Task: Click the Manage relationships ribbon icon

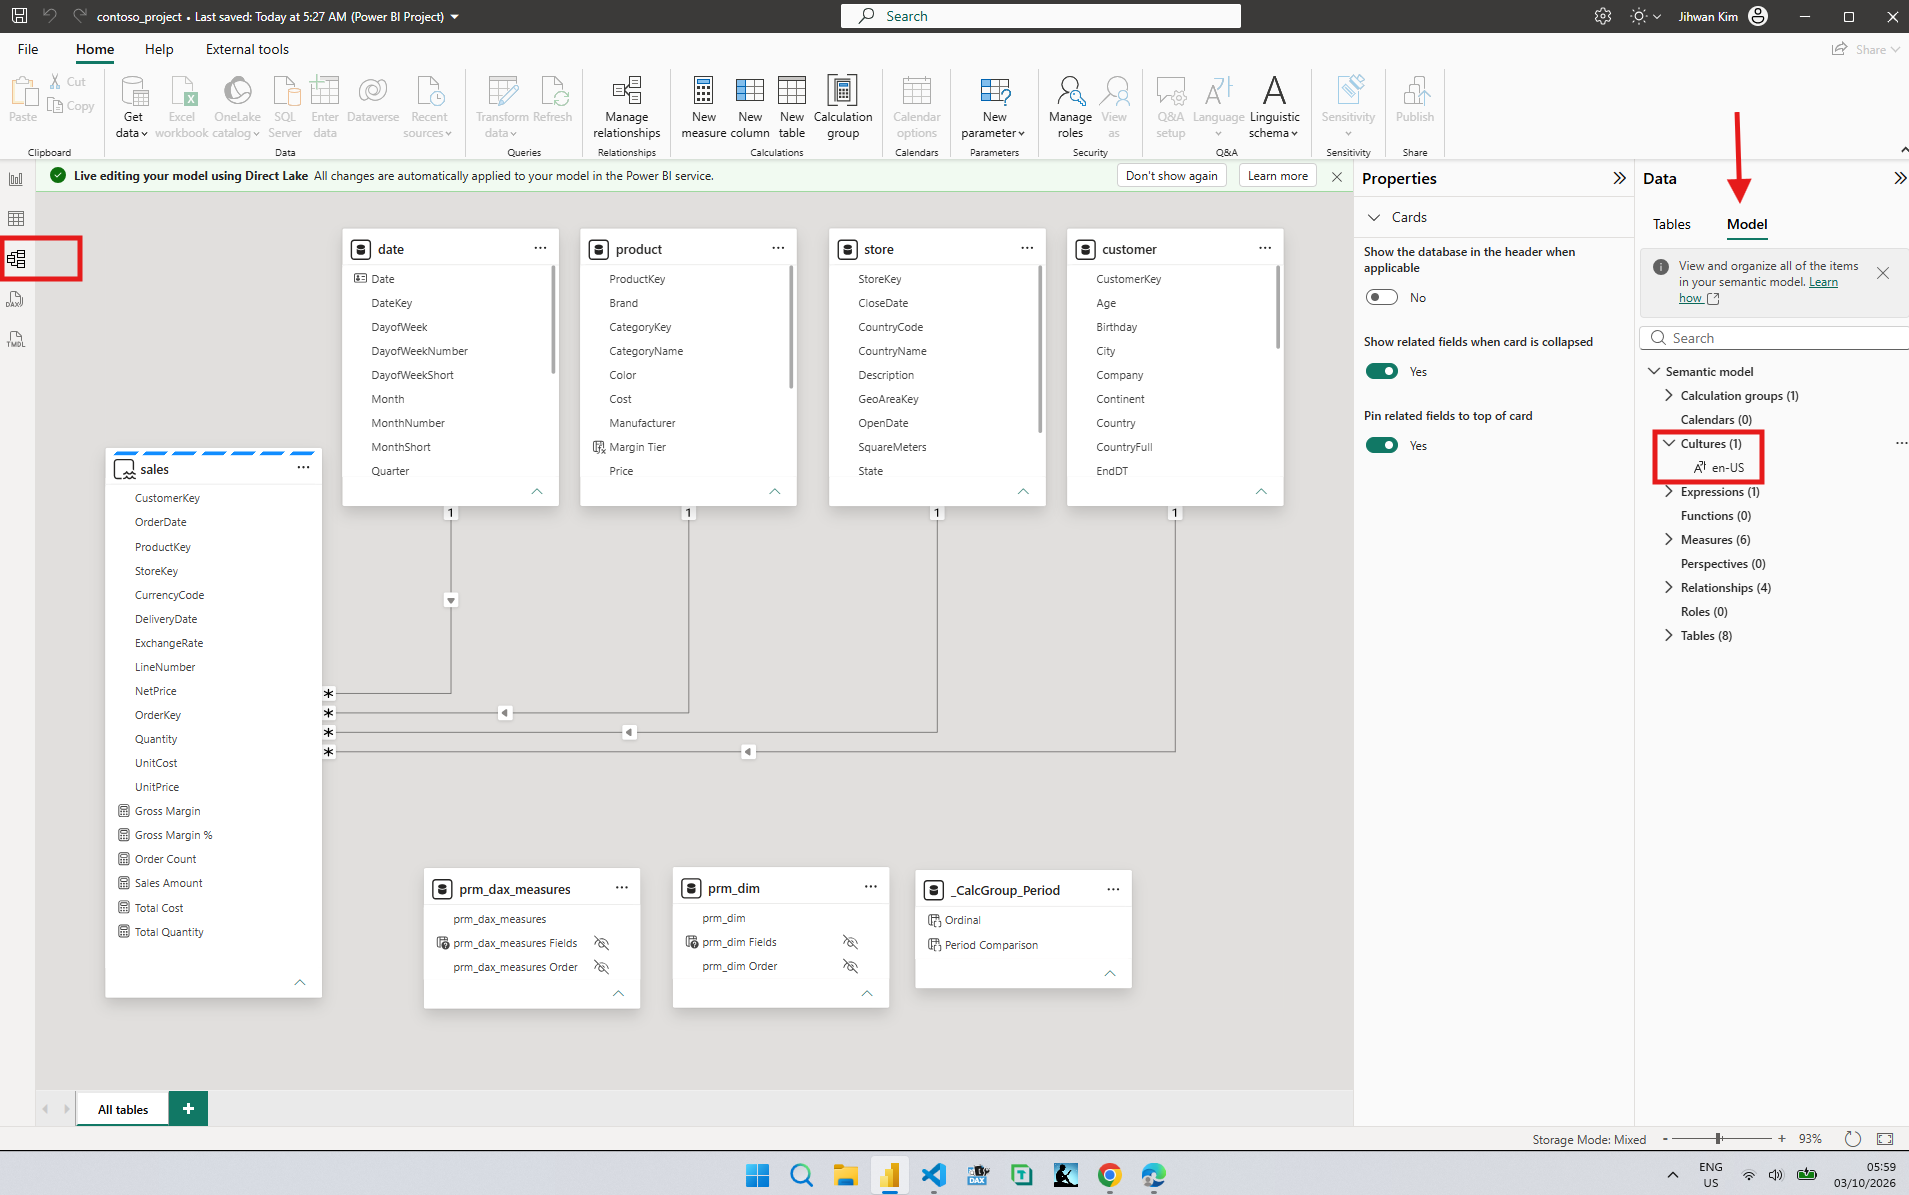Action: pos(627,107)
